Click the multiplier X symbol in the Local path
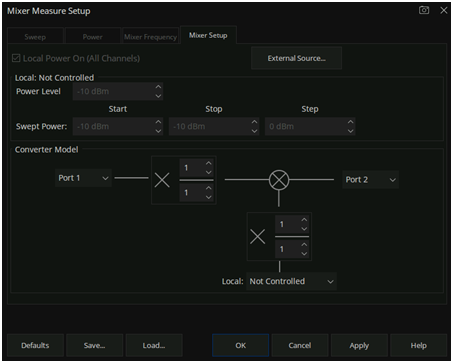 [x=258, y=236]
